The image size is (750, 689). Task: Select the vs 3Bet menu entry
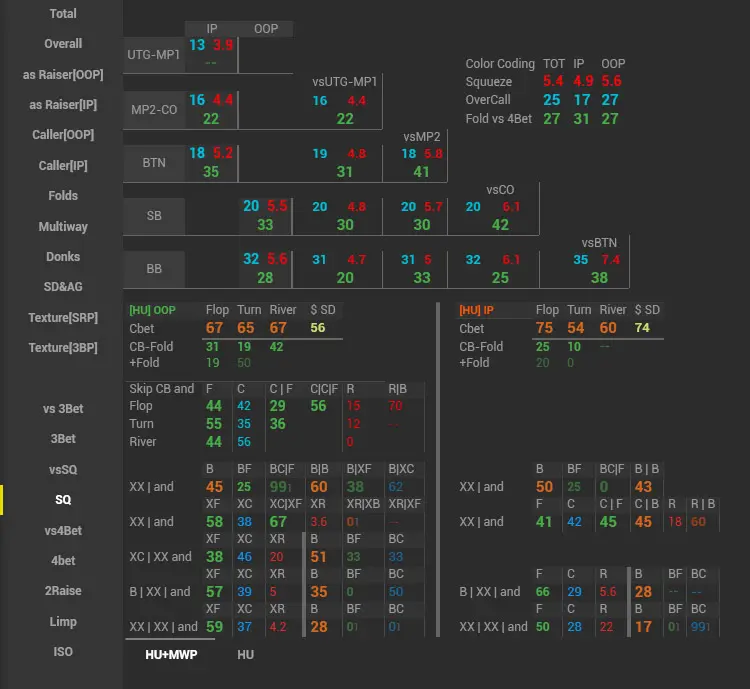(x=63, y=409)
